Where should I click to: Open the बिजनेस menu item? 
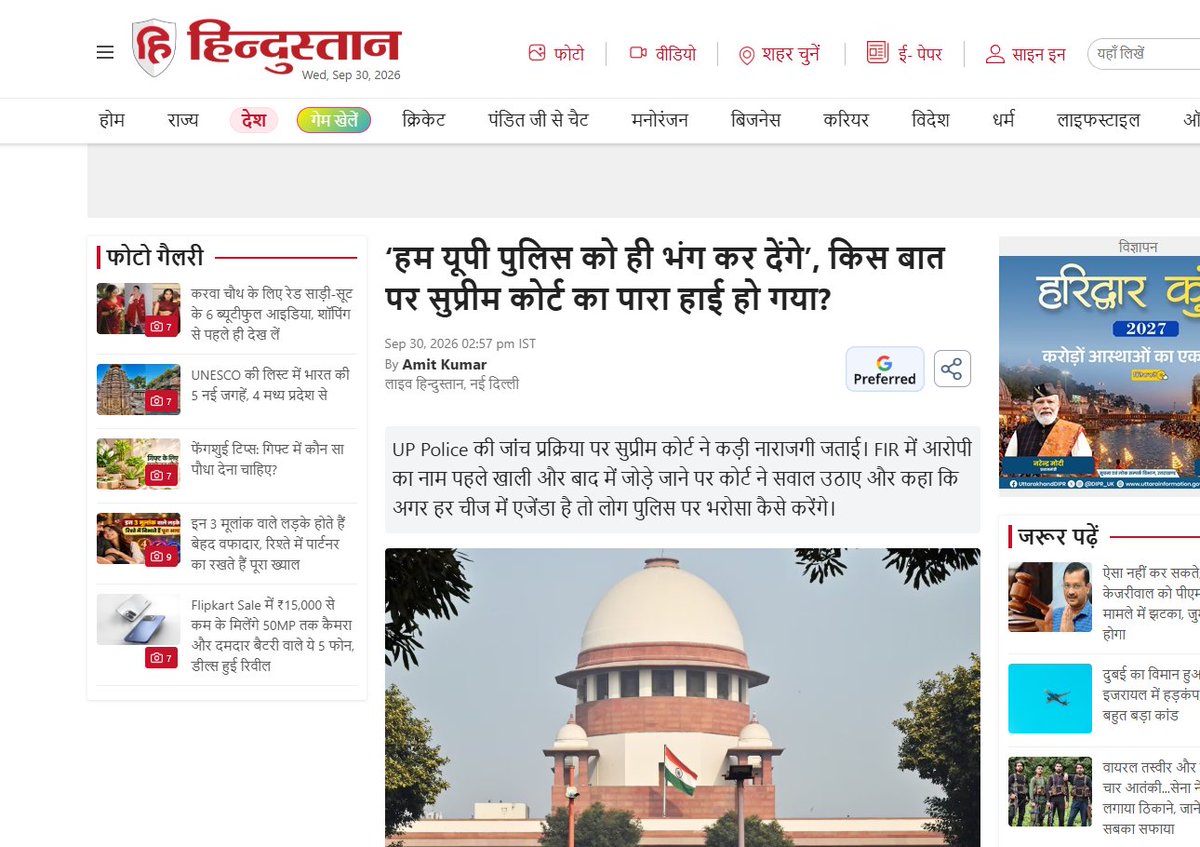756,120
